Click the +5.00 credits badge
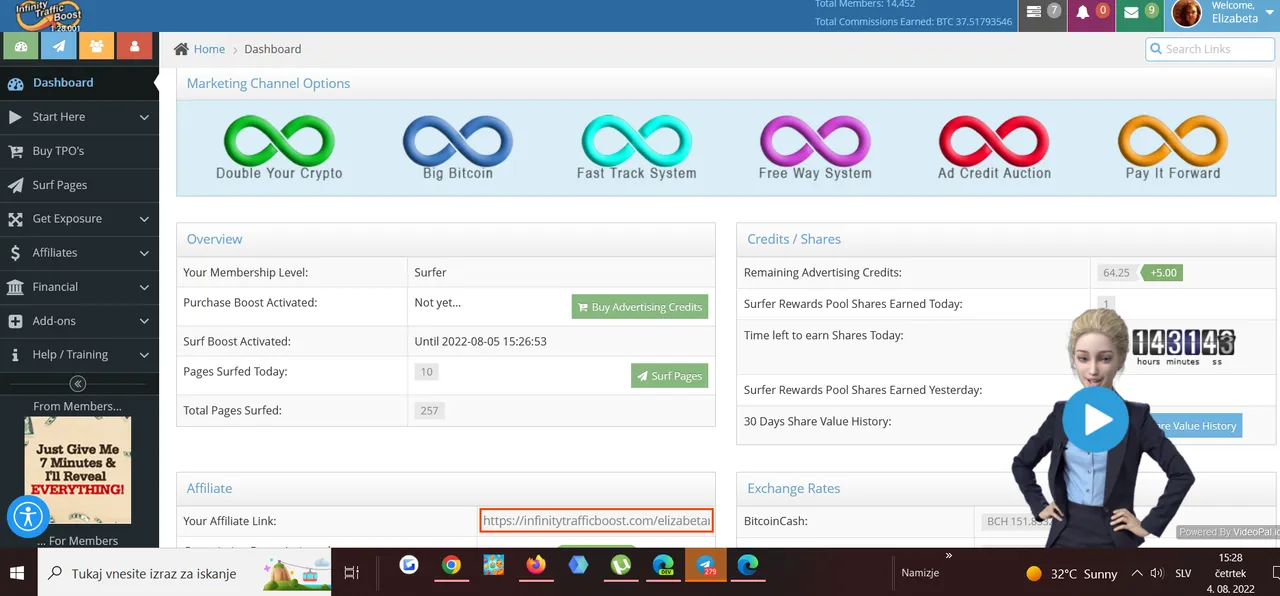This screenshot has height=596, width=1280. pos(1162,272)
